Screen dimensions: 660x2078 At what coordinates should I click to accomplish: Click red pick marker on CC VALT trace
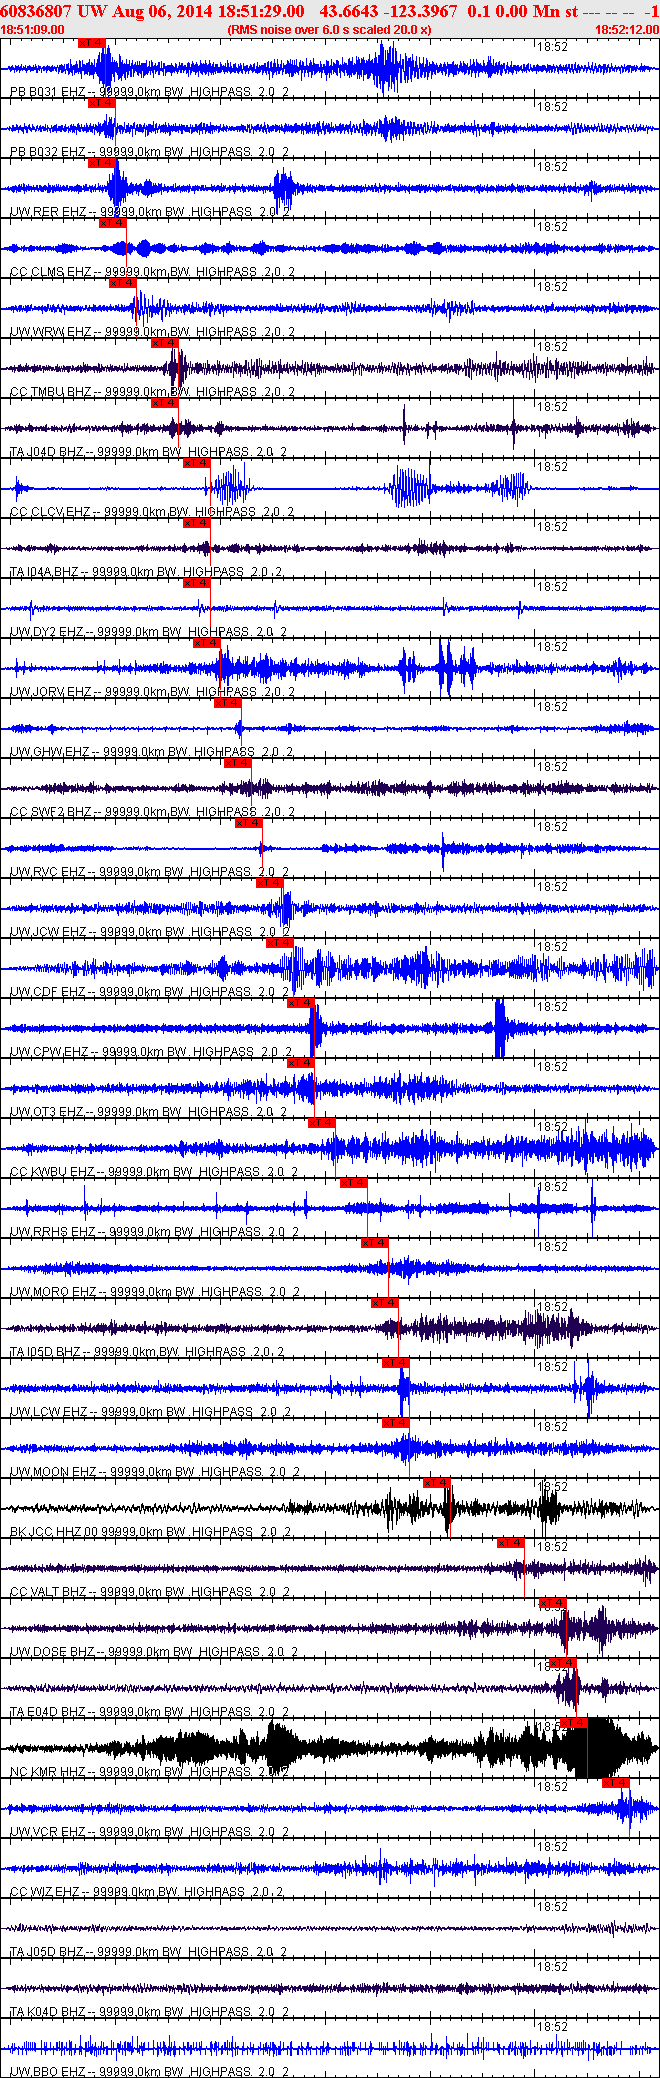coord(510,1543)
